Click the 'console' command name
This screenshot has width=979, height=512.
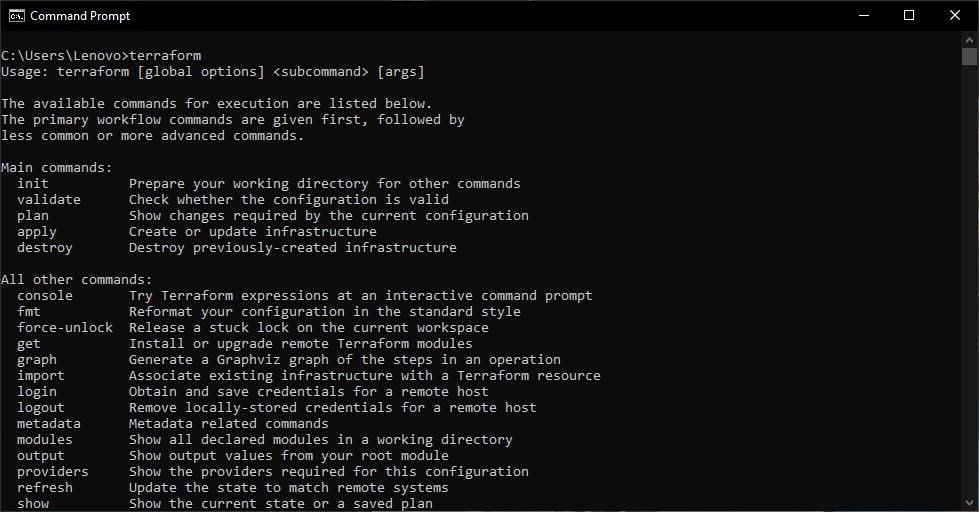tap(45, 296)
